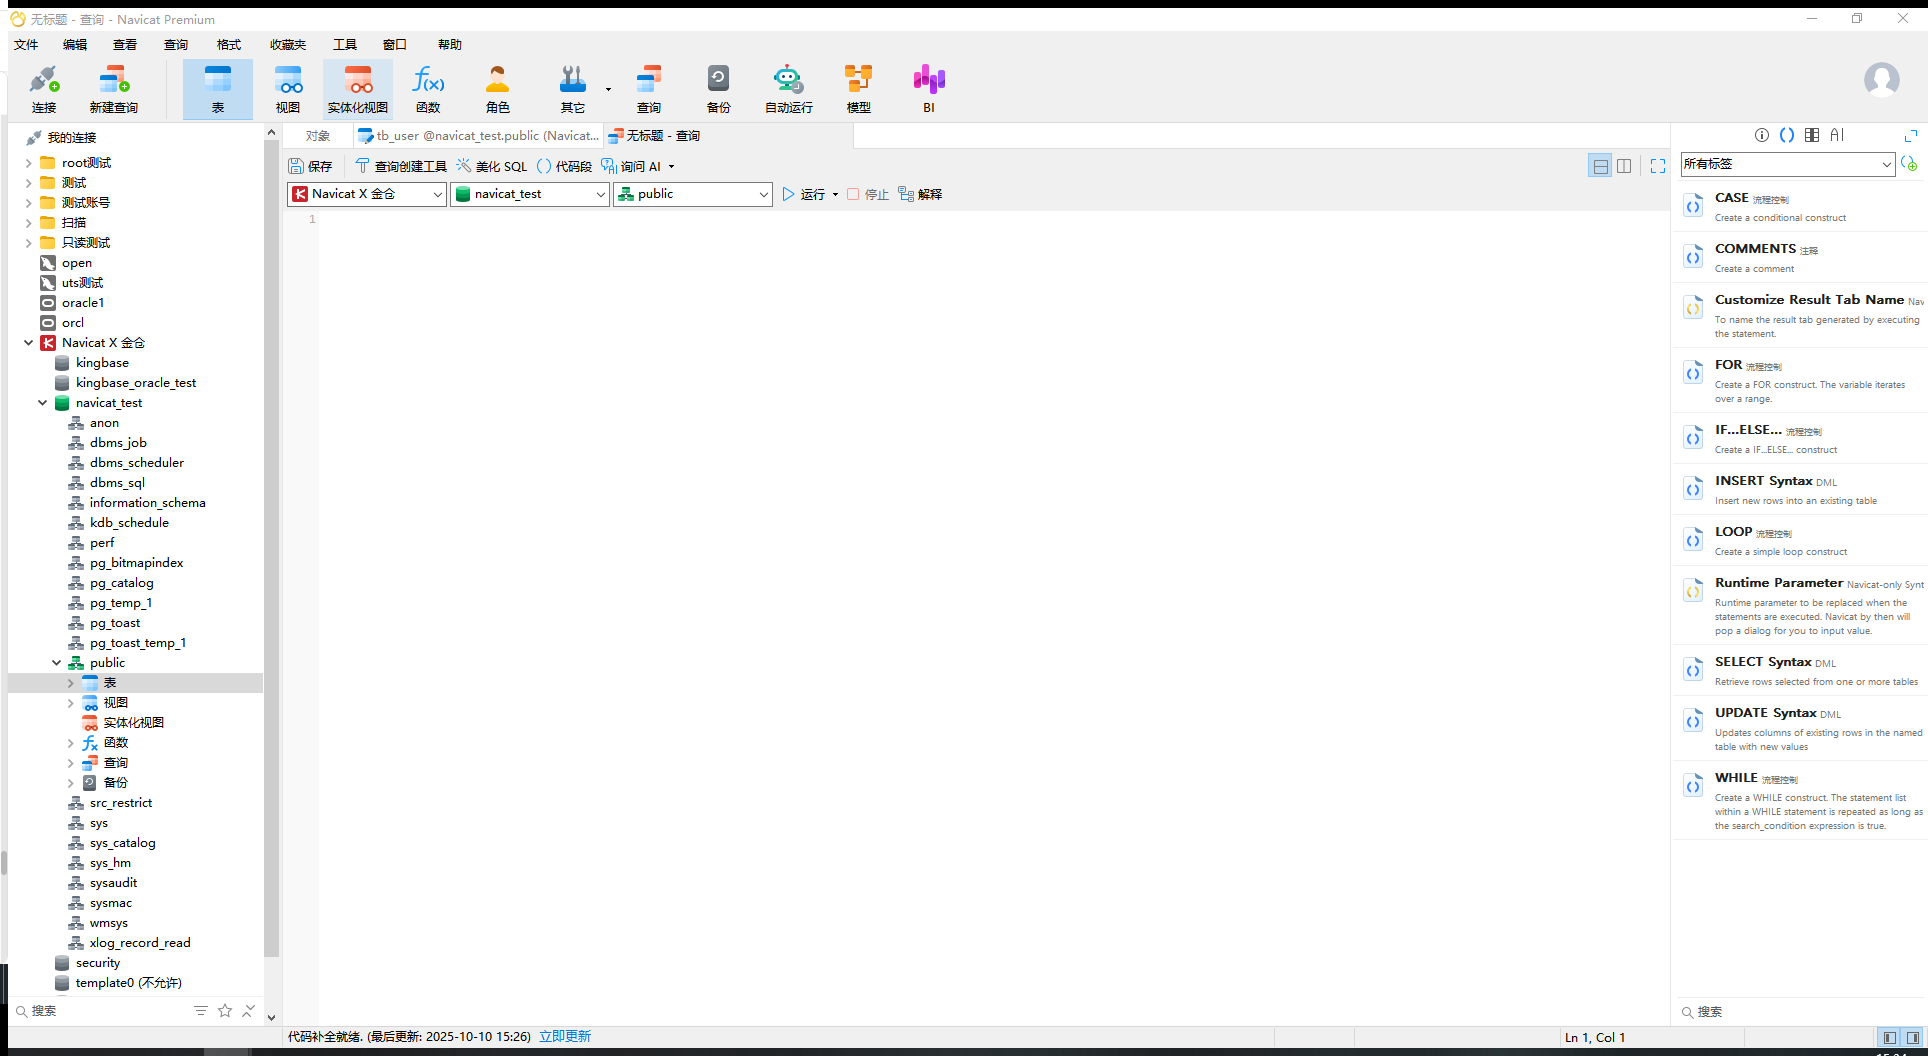Open the 视图 (View) toolbar icon
Viewport: 1928px width, 1056px height.
[x=288, y=88]
